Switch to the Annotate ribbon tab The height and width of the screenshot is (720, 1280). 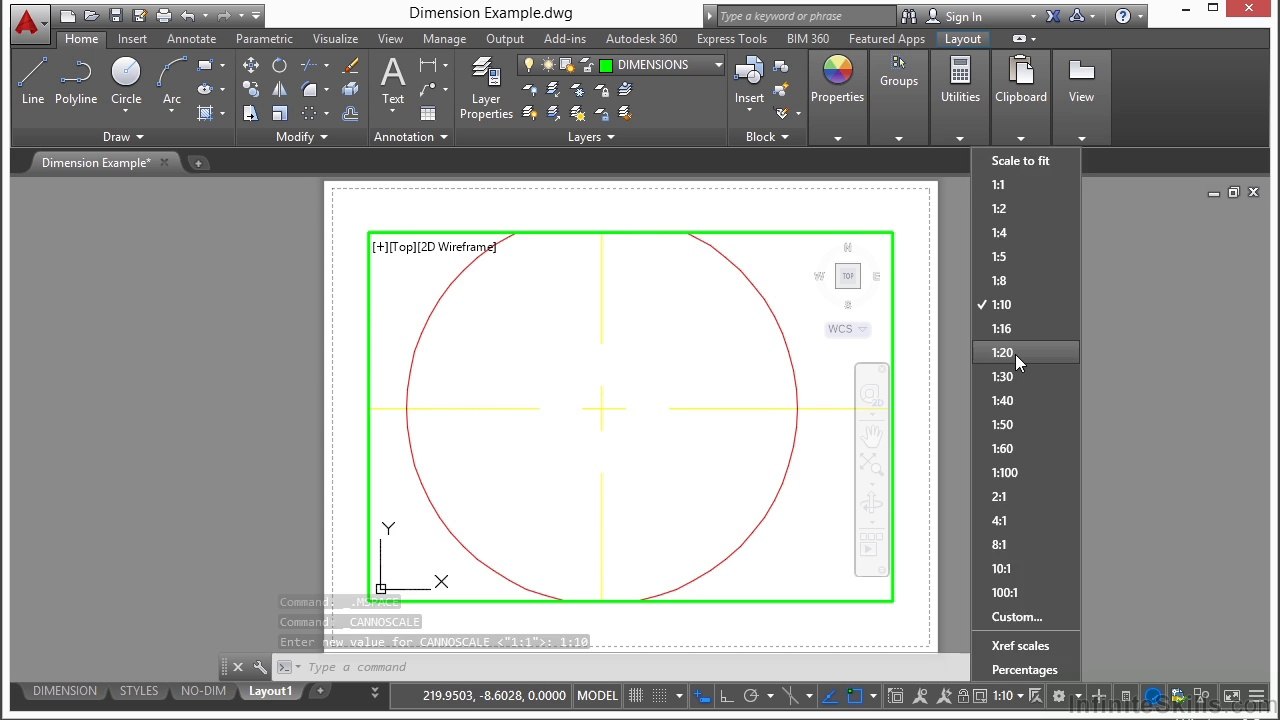pos(191,39)
